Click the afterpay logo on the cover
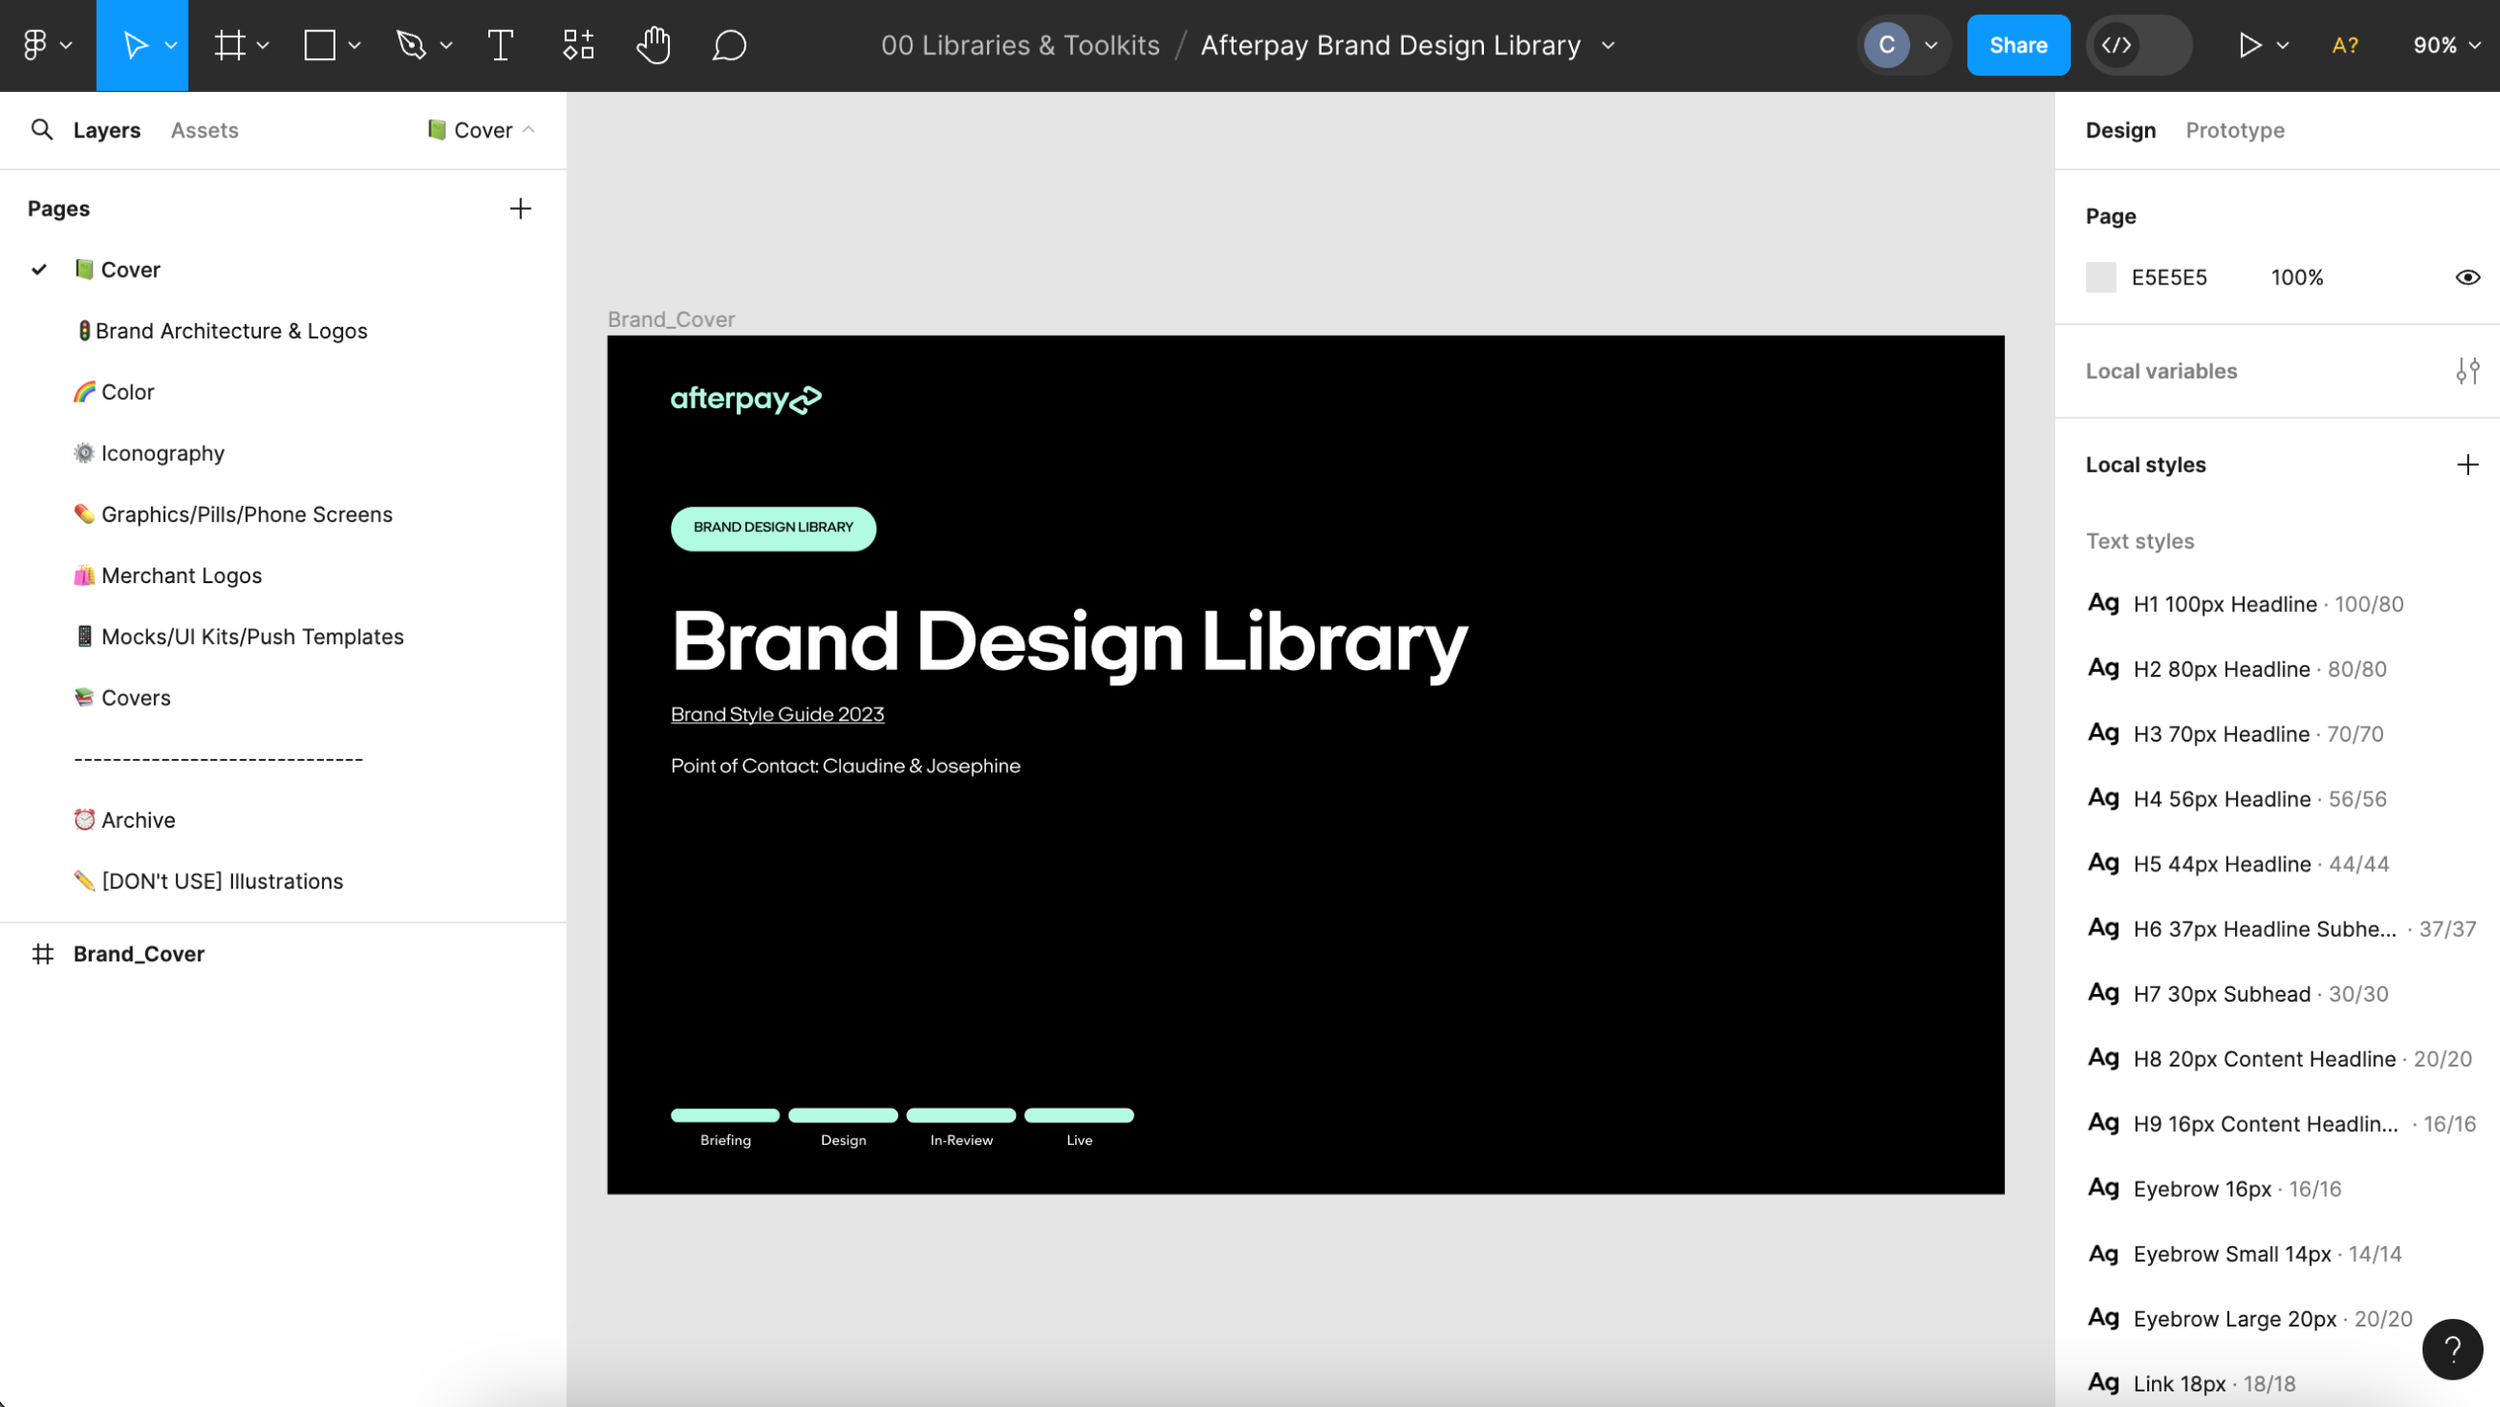 click(x=746, y=399)
